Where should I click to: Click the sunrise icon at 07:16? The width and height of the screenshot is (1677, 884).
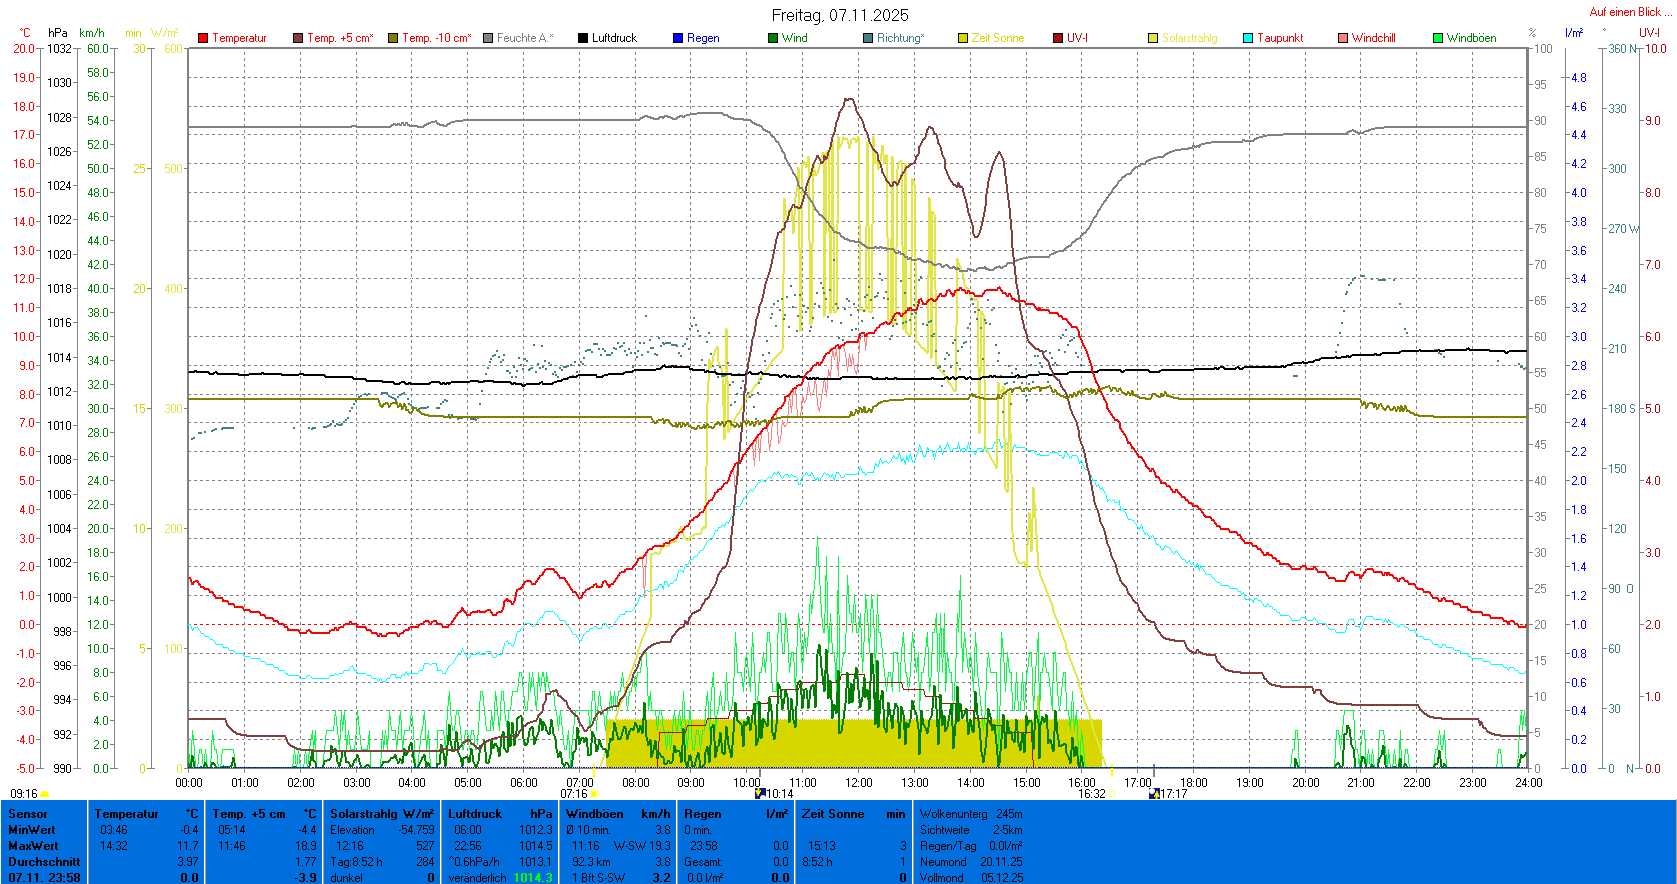(x=595, y=794)
